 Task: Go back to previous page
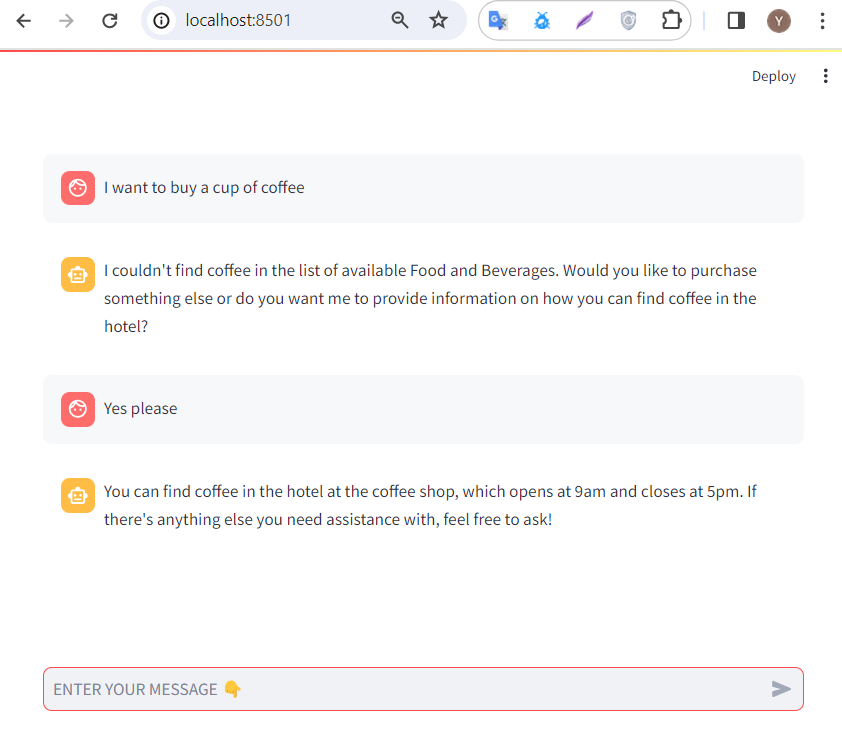pos(24,20)
